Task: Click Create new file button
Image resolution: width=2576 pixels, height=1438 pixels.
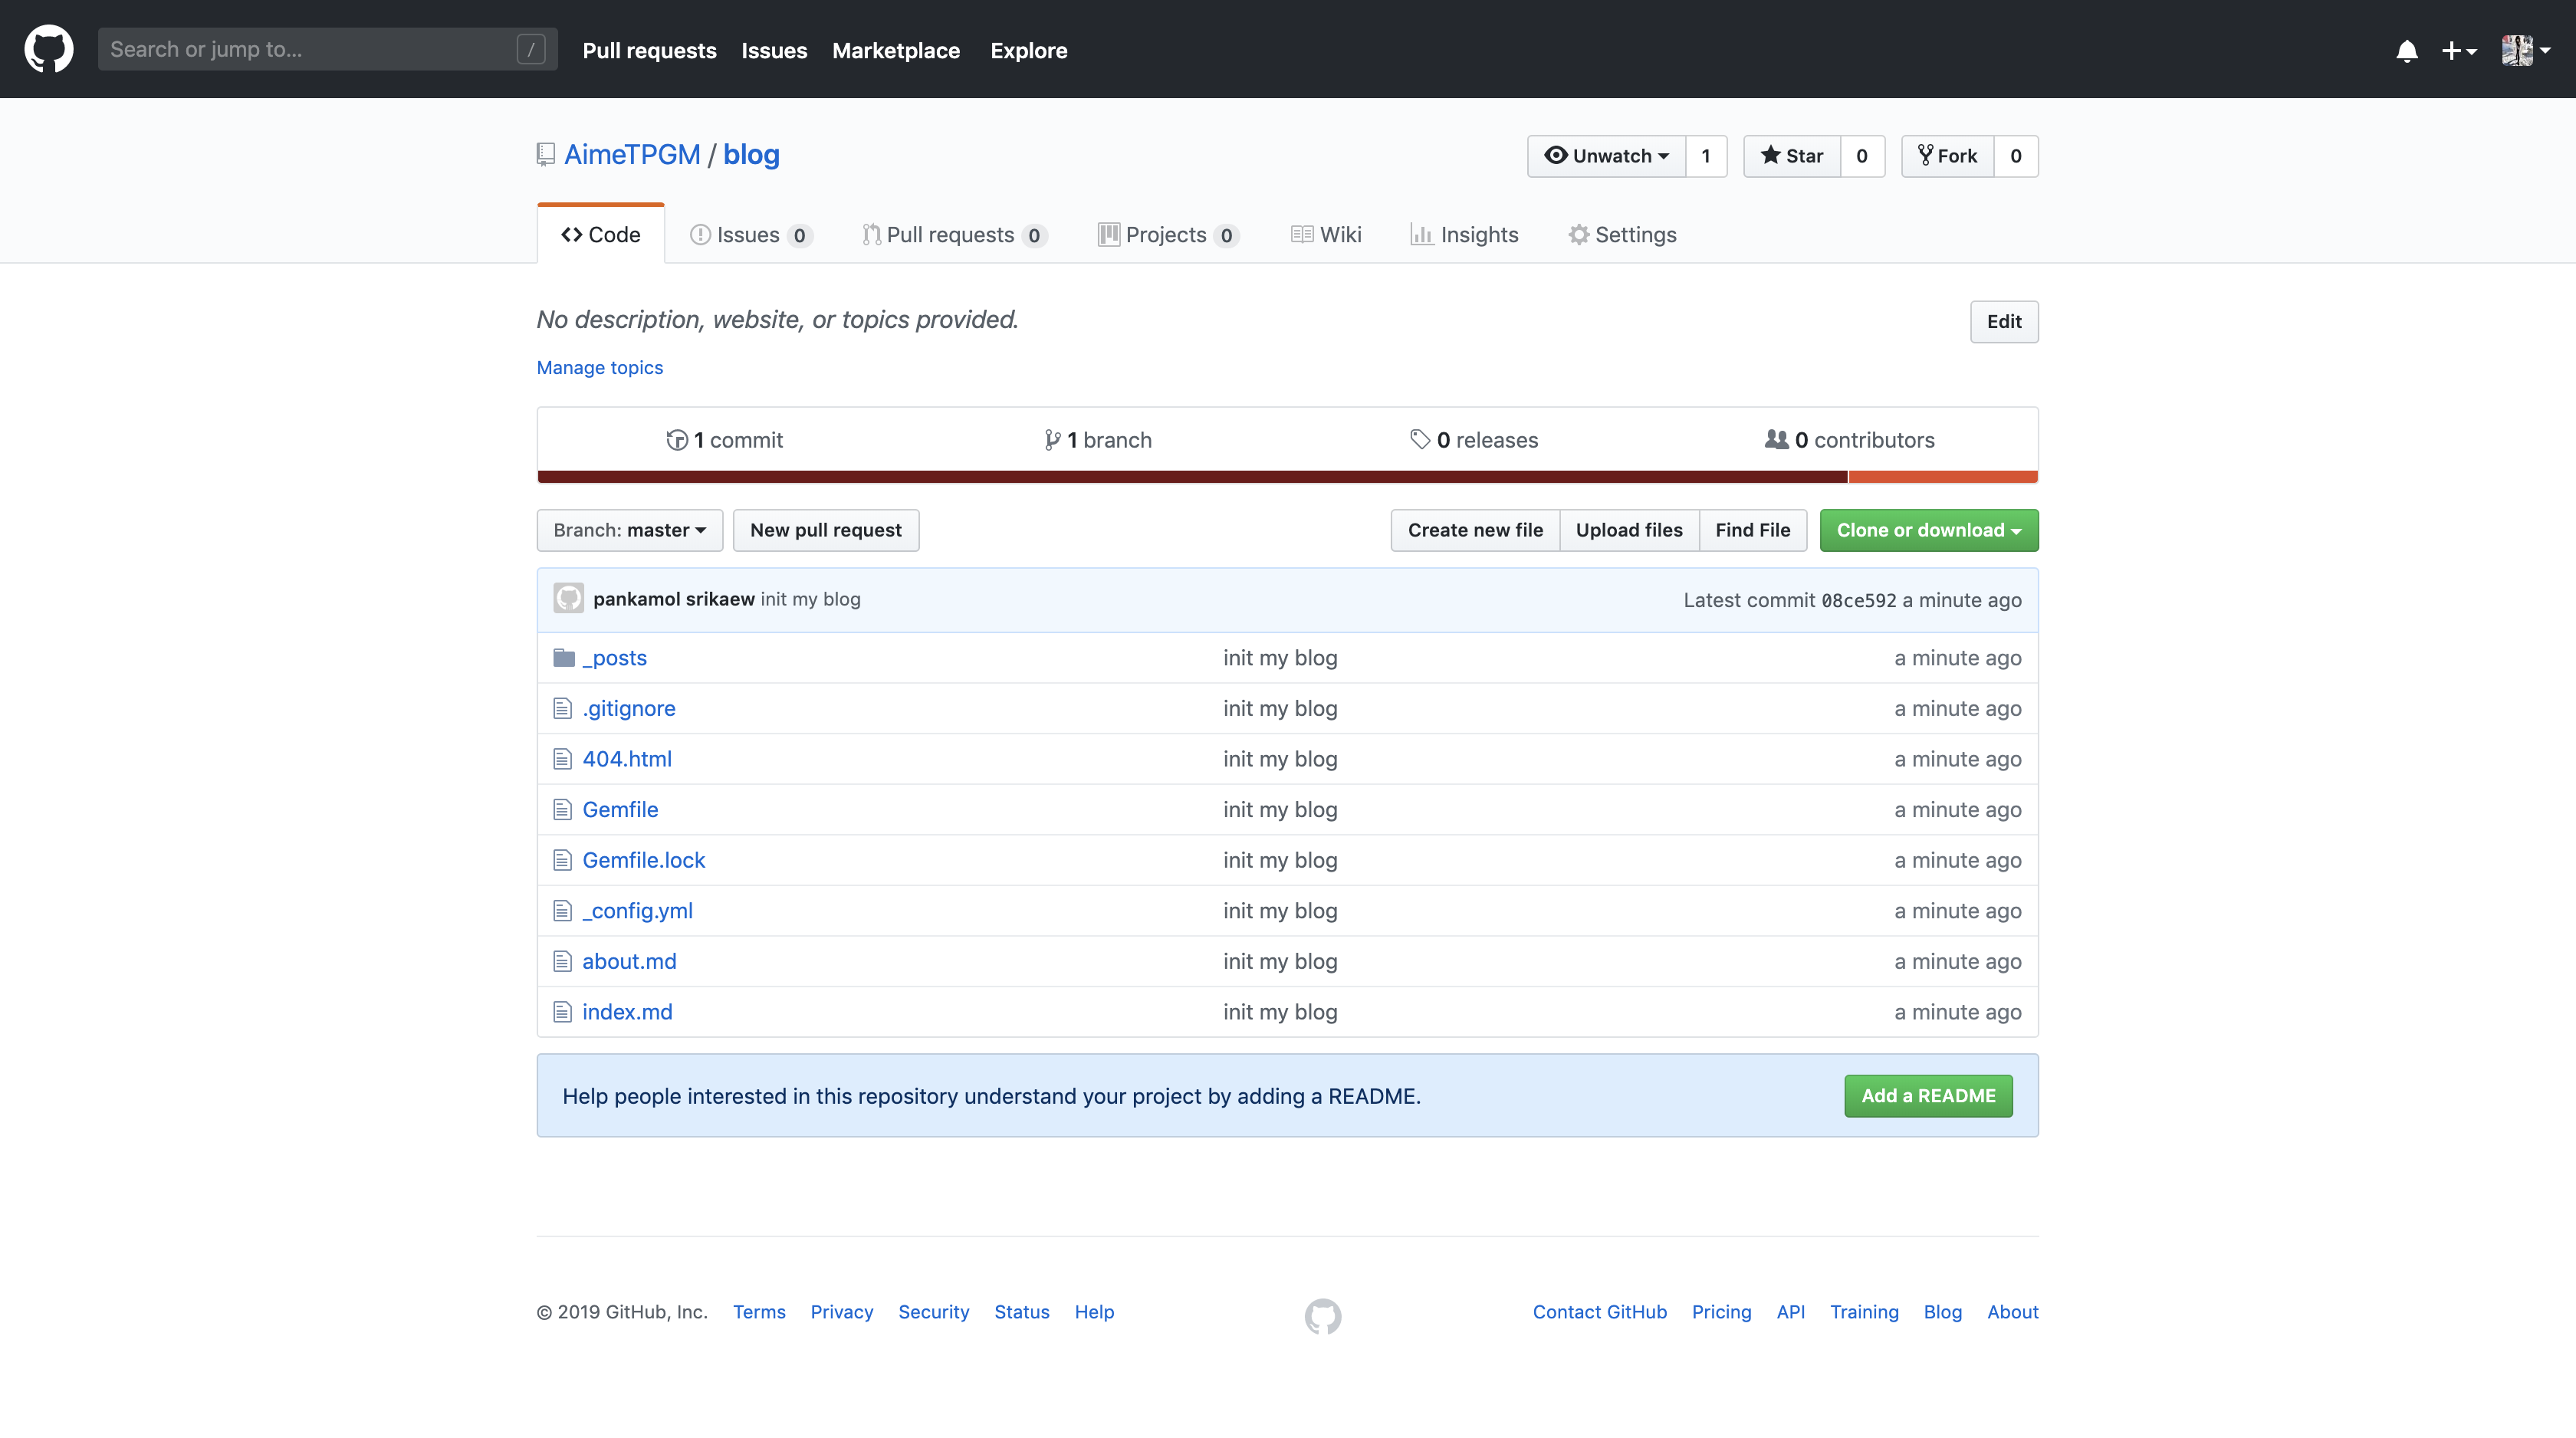Action: click(x=1475, y=530)
